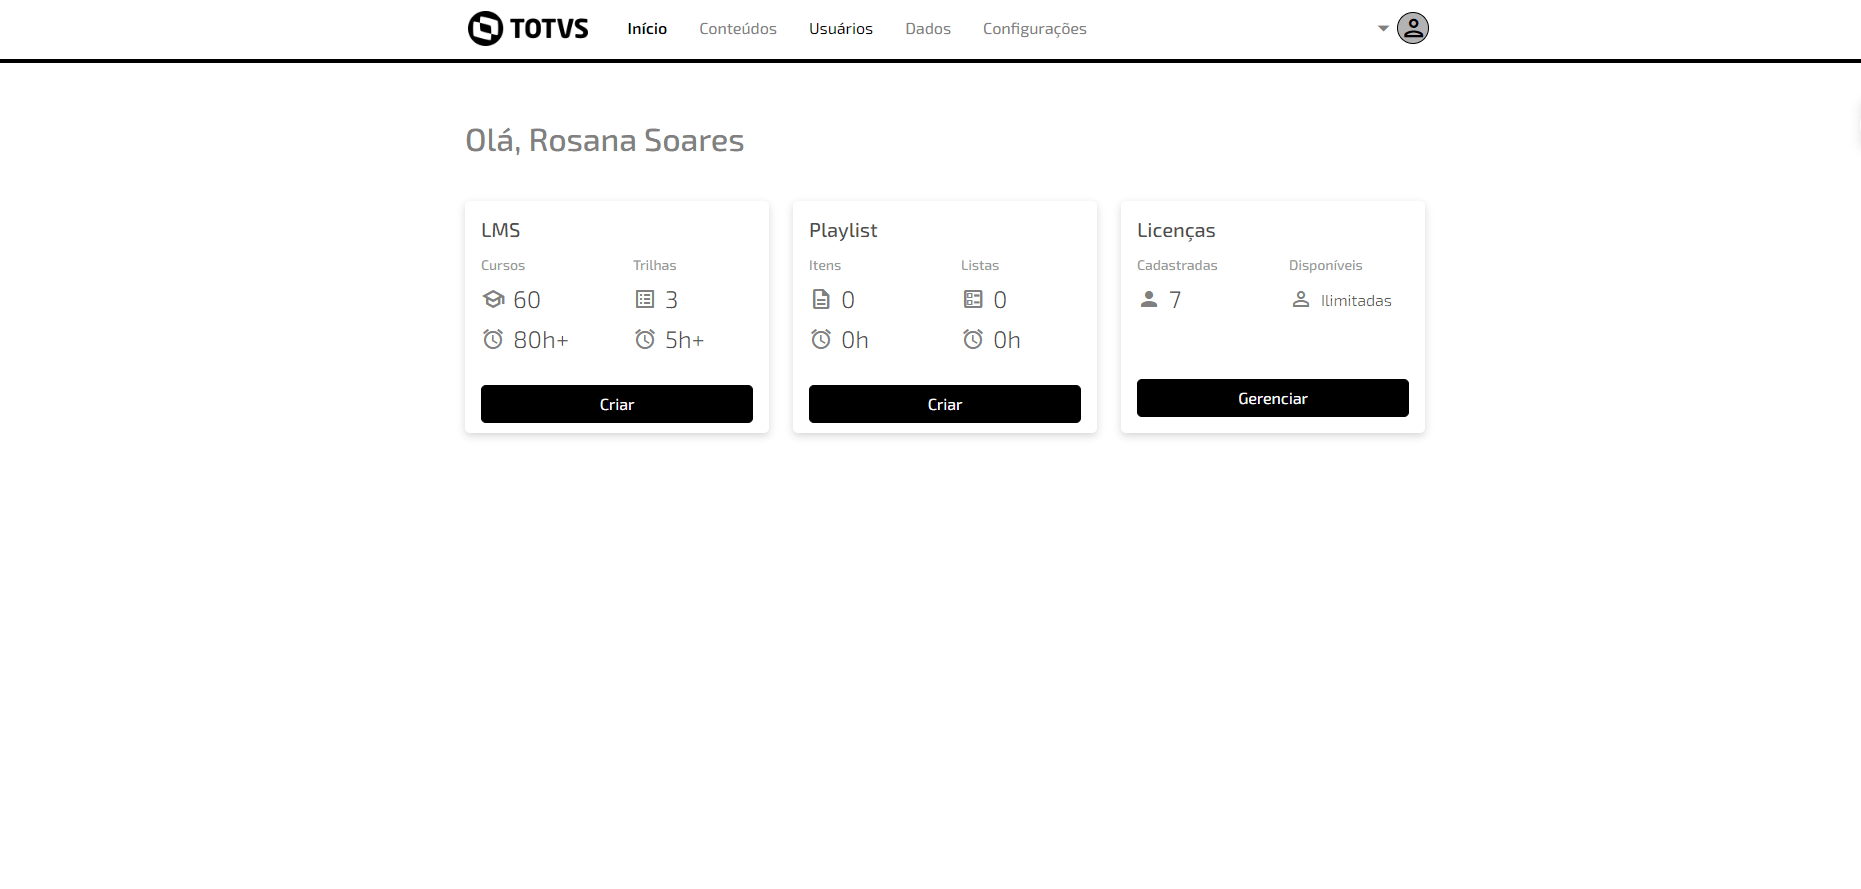Click Gerenciar in the Licenças card
This screenshot has height=889, width=1861.
click(1273, 398)
